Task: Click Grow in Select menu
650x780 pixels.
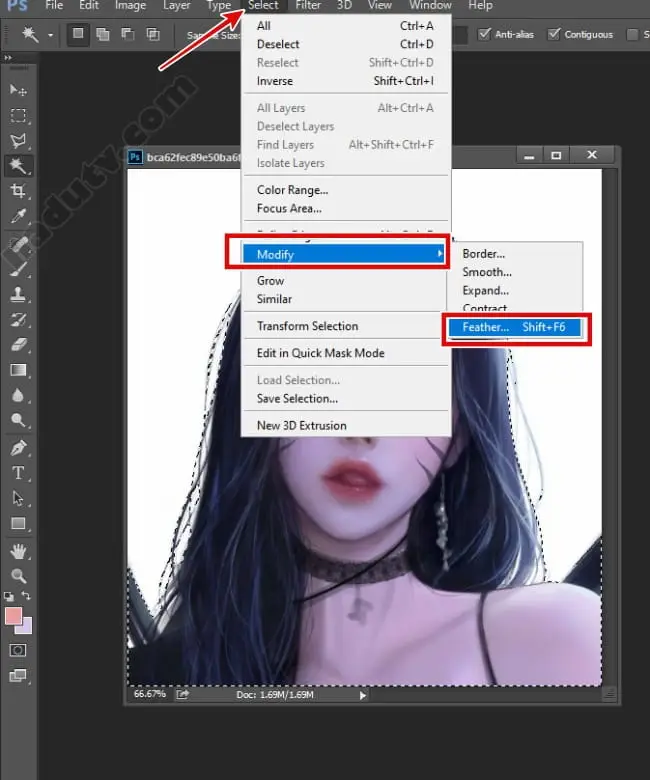Action: pos(345,281)
